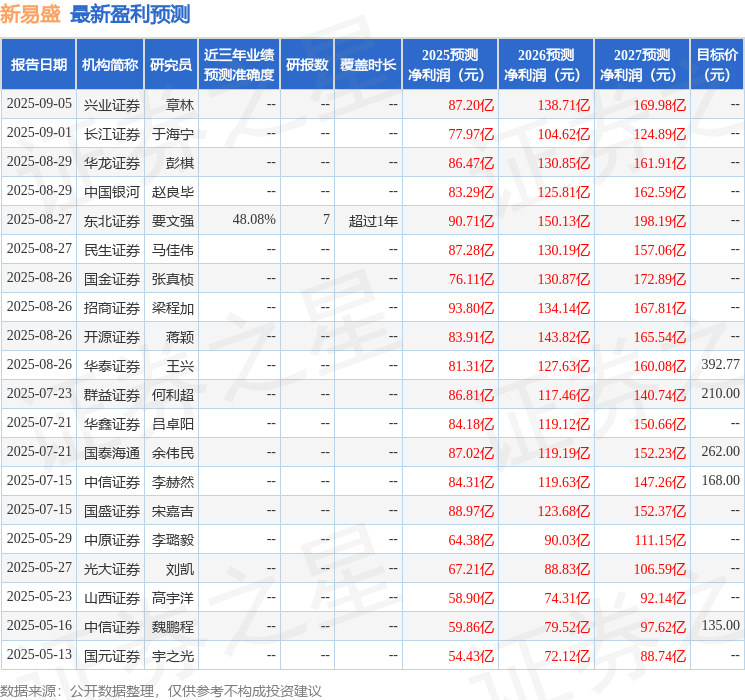Select the 华龙证券 institution cell
The height and width of the screenshot is (700, 745).
tap(112, 163)
